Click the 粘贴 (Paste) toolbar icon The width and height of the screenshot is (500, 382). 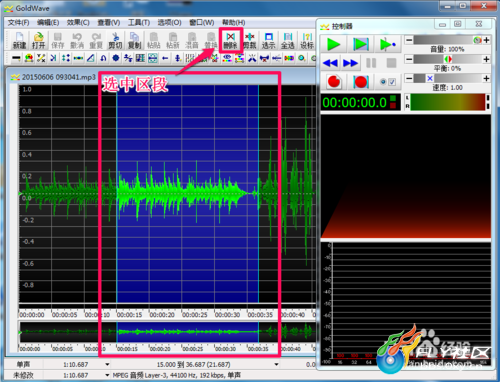pyautogui.click(x=154, y=40)
